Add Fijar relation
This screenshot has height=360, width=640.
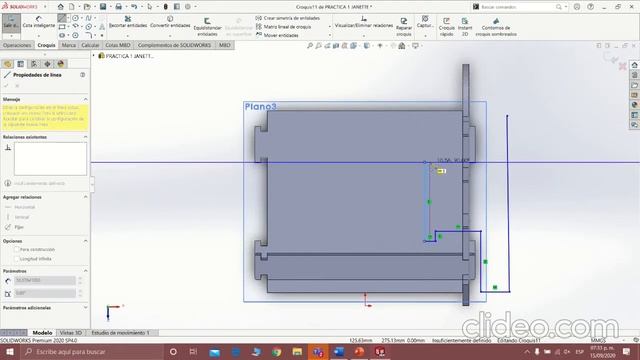pos(14,227)
